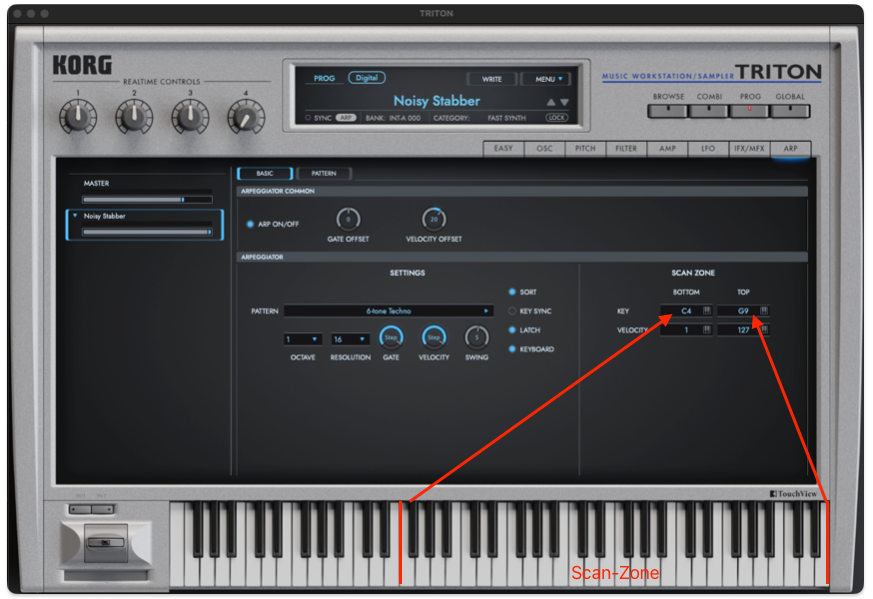The width and height of the screenshot is (873, 599).
Task: Click keyboard icon beside Key Top G9
Action: (764, 311)
